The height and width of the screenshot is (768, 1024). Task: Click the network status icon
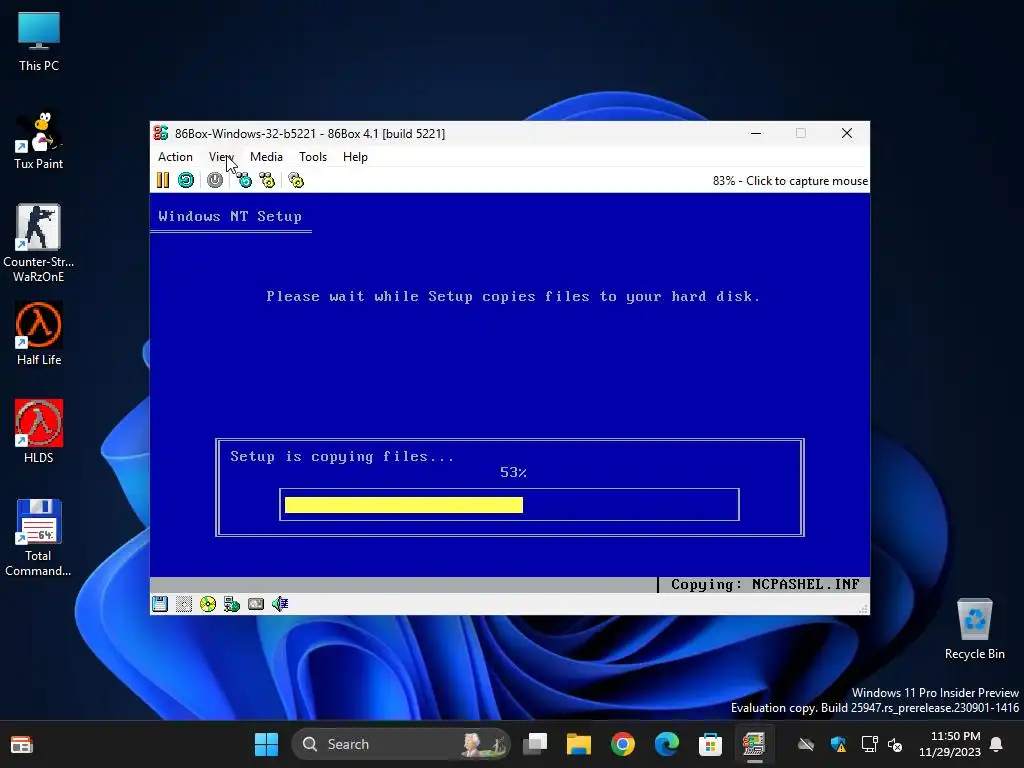tap(232, 604)
